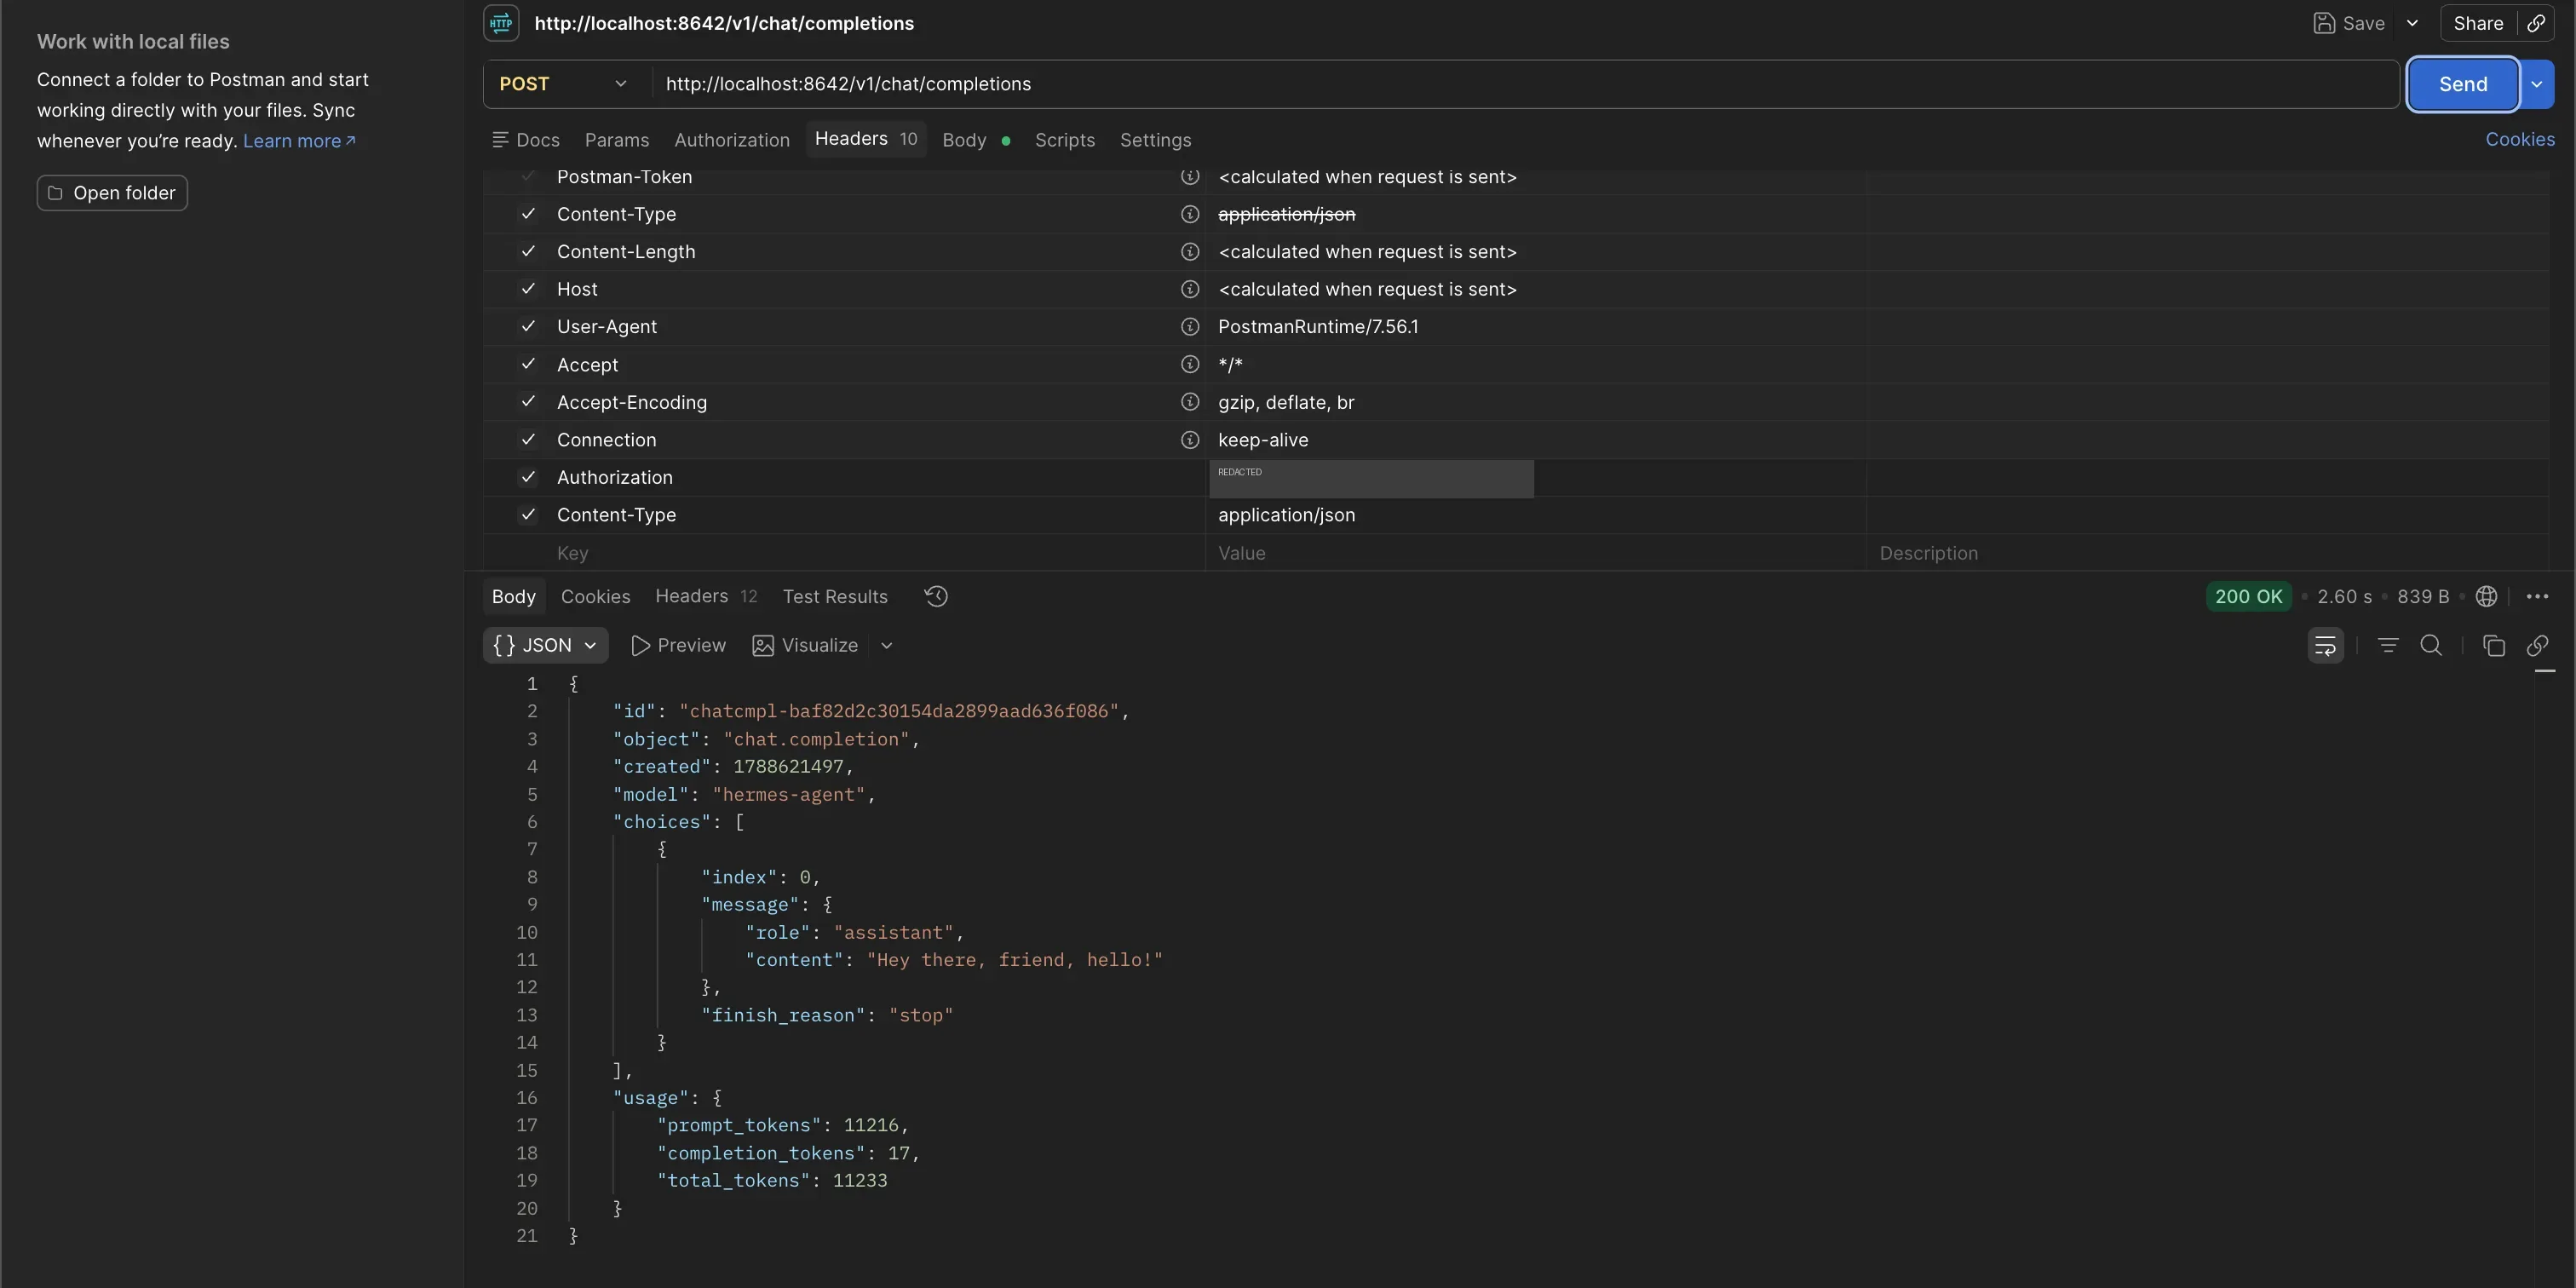
Task: Switch to the Params tab
Action: pos(617,140)
